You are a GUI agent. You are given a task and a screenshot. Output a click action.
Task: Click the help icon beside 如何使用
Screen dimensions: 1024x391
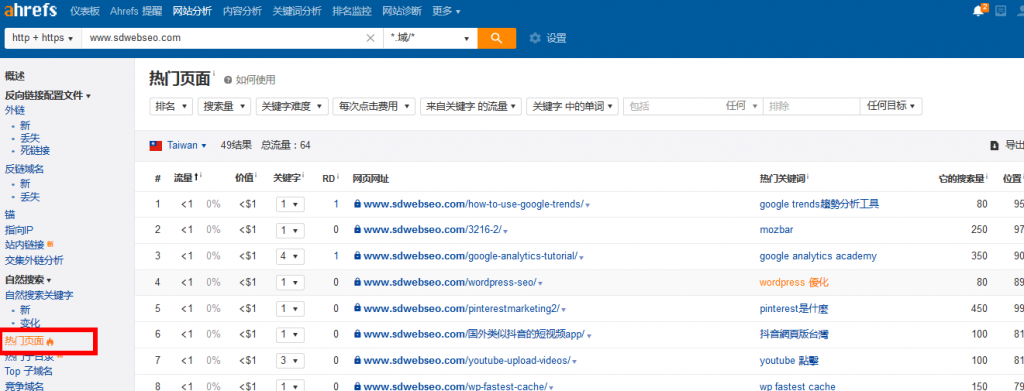point(228,80)
